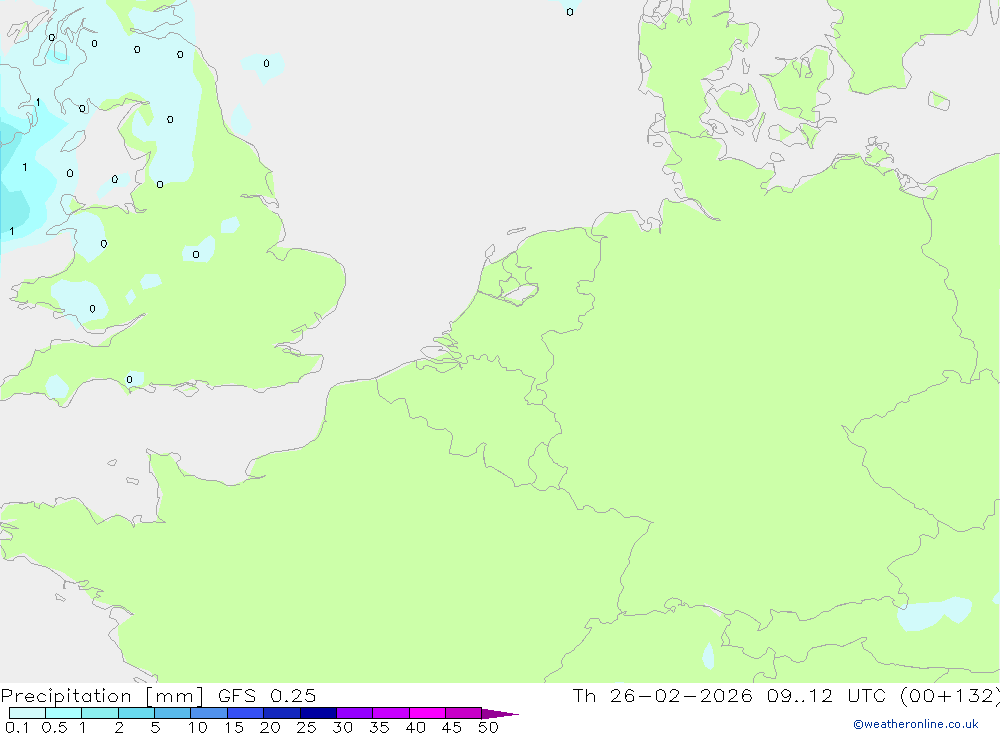Click the date 'Th 26-02-2026'
The image size is (1000, 733).
663,695
